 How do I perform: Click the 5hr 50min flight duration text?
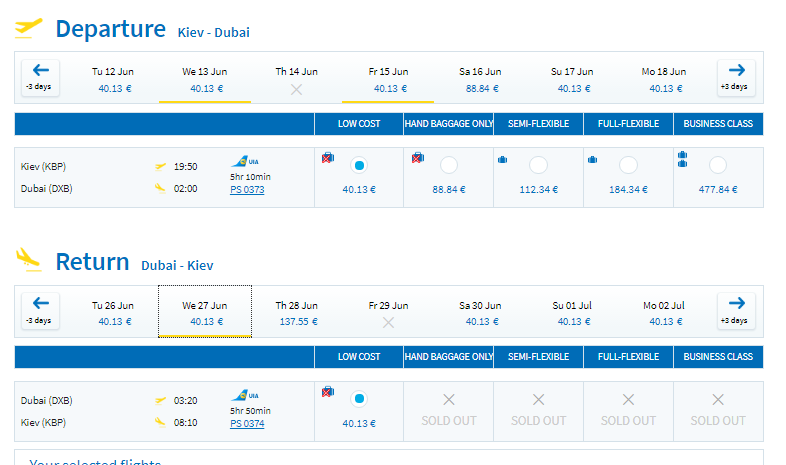pyautogui.click(x=250, y=411)
